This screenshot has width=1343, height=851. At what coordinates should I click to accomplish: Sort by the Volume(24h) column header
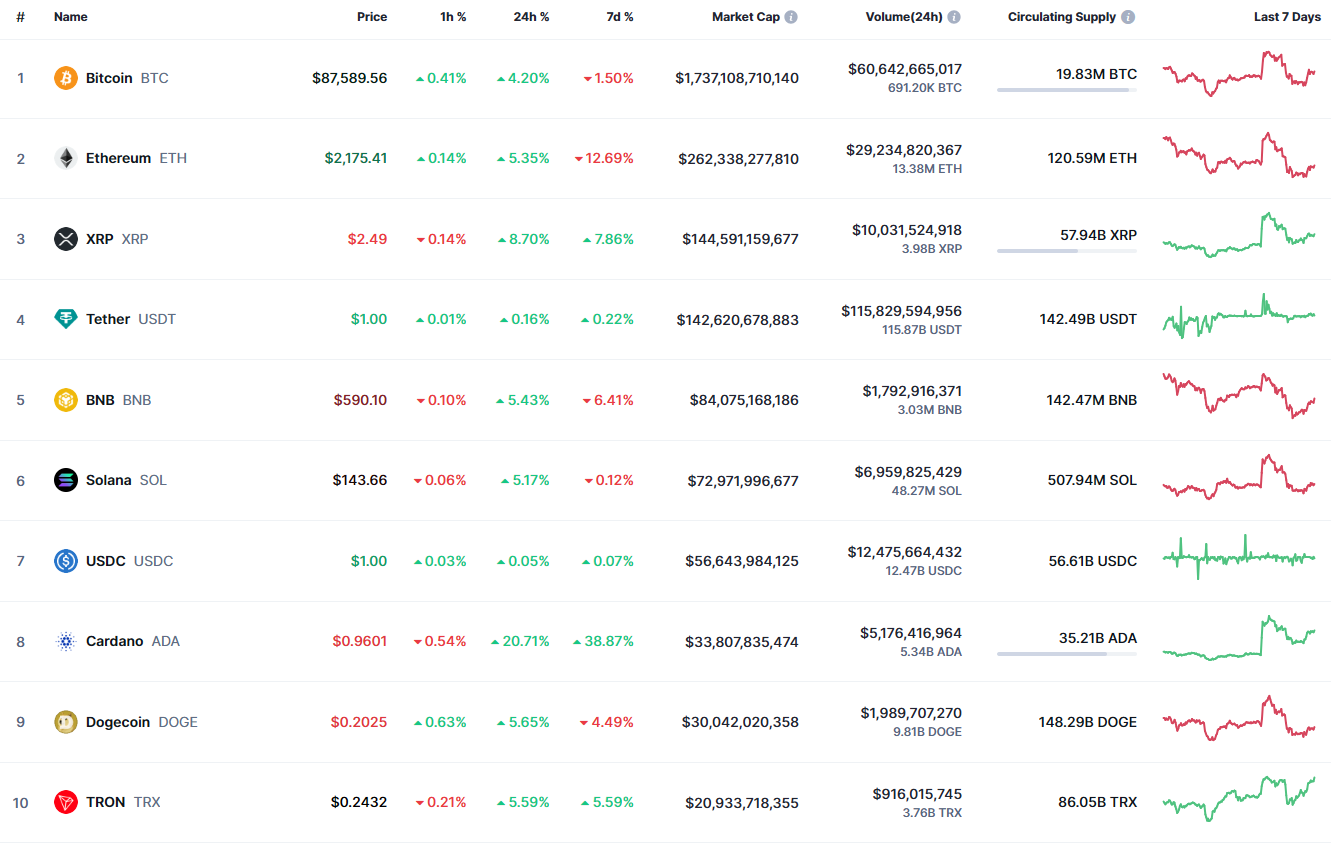coord(904,17)
